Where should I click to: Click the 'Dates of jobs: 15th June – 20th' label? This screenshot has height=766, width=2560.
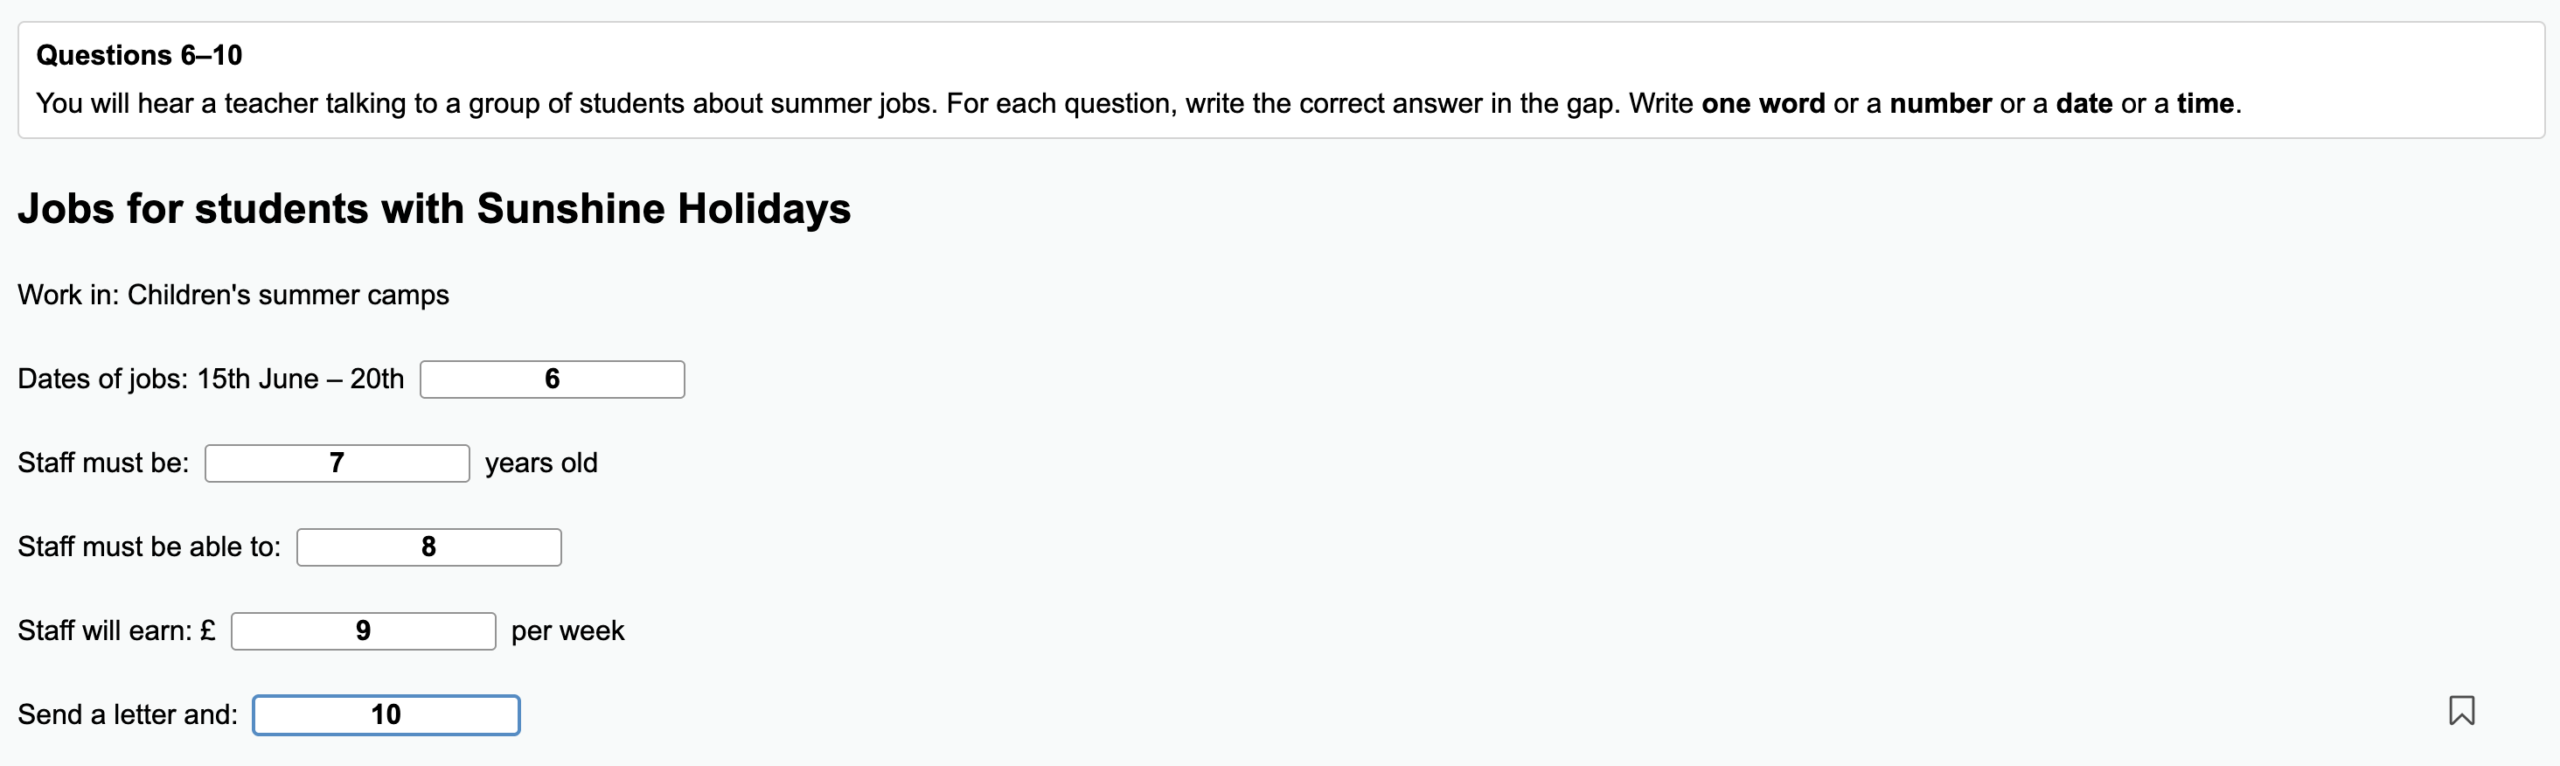click(211, 379)
